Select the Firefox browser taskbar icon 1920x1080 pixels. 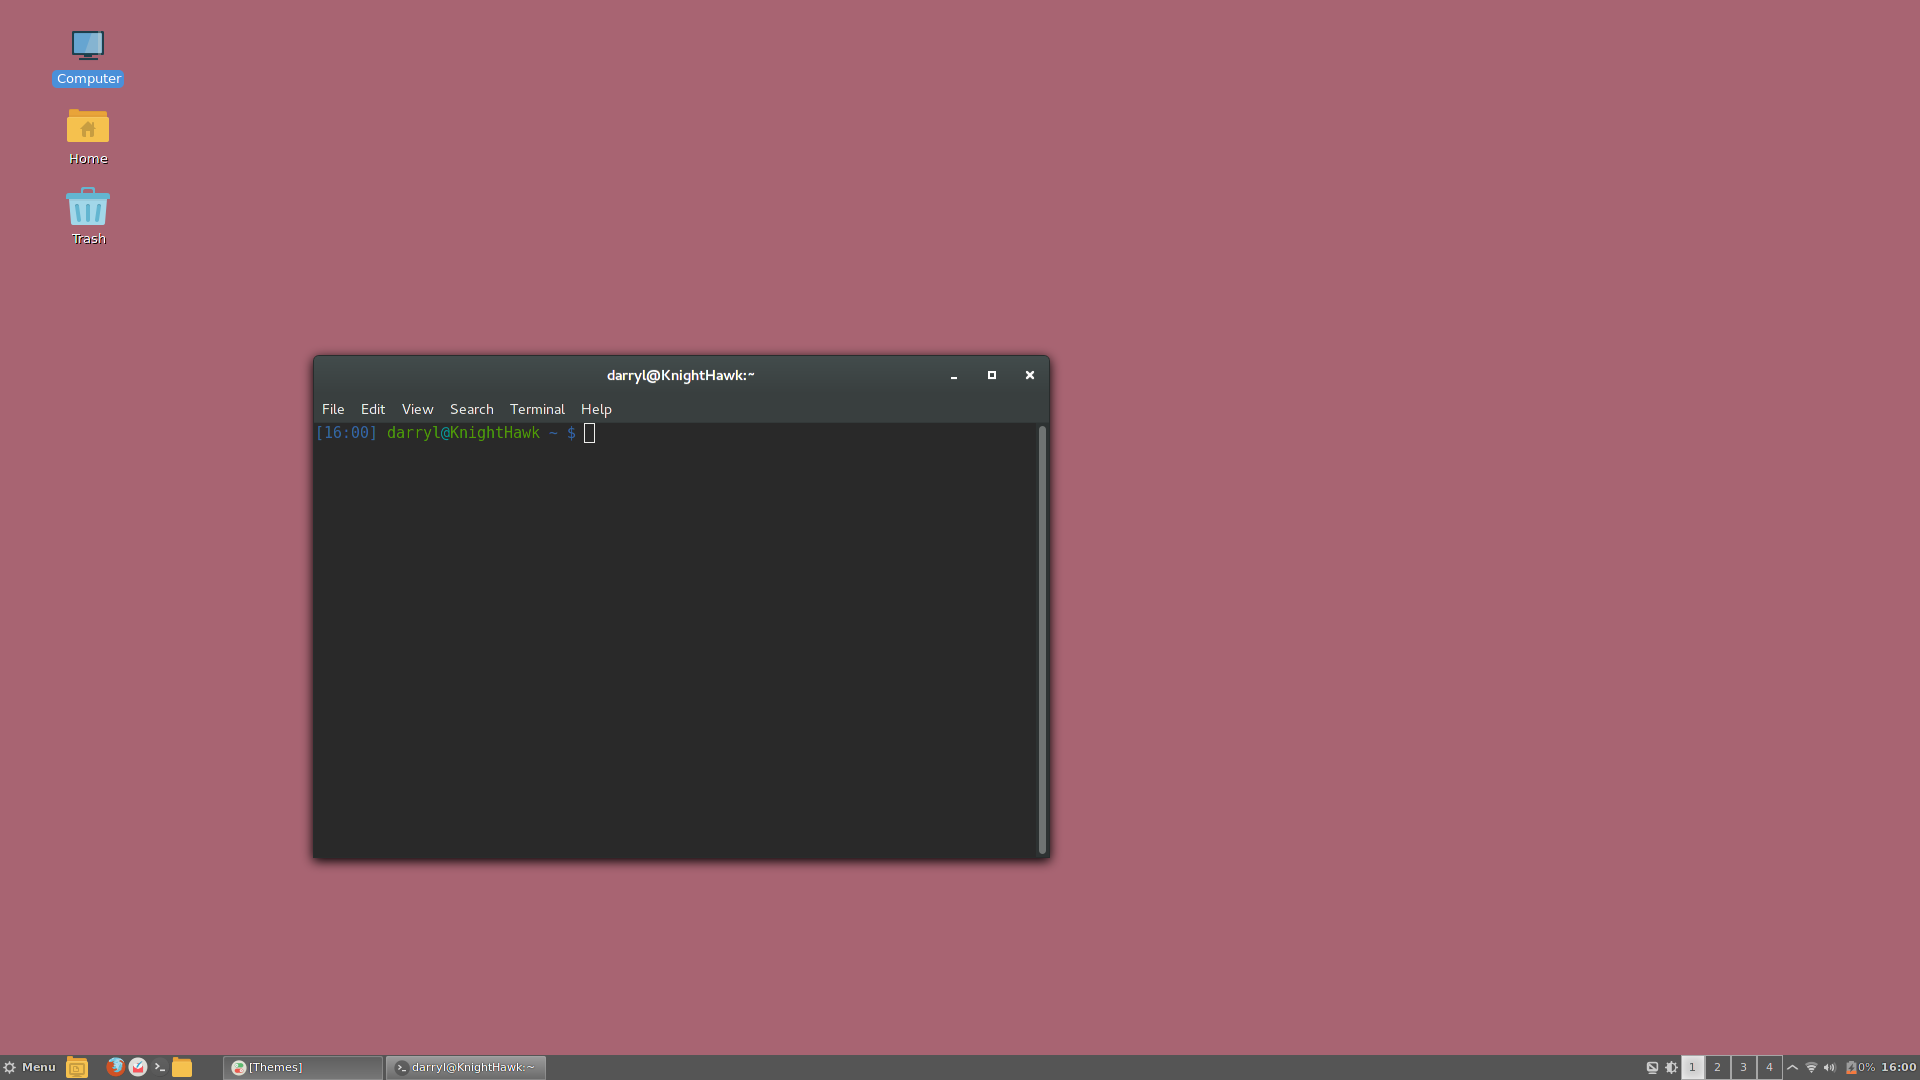115,1067
